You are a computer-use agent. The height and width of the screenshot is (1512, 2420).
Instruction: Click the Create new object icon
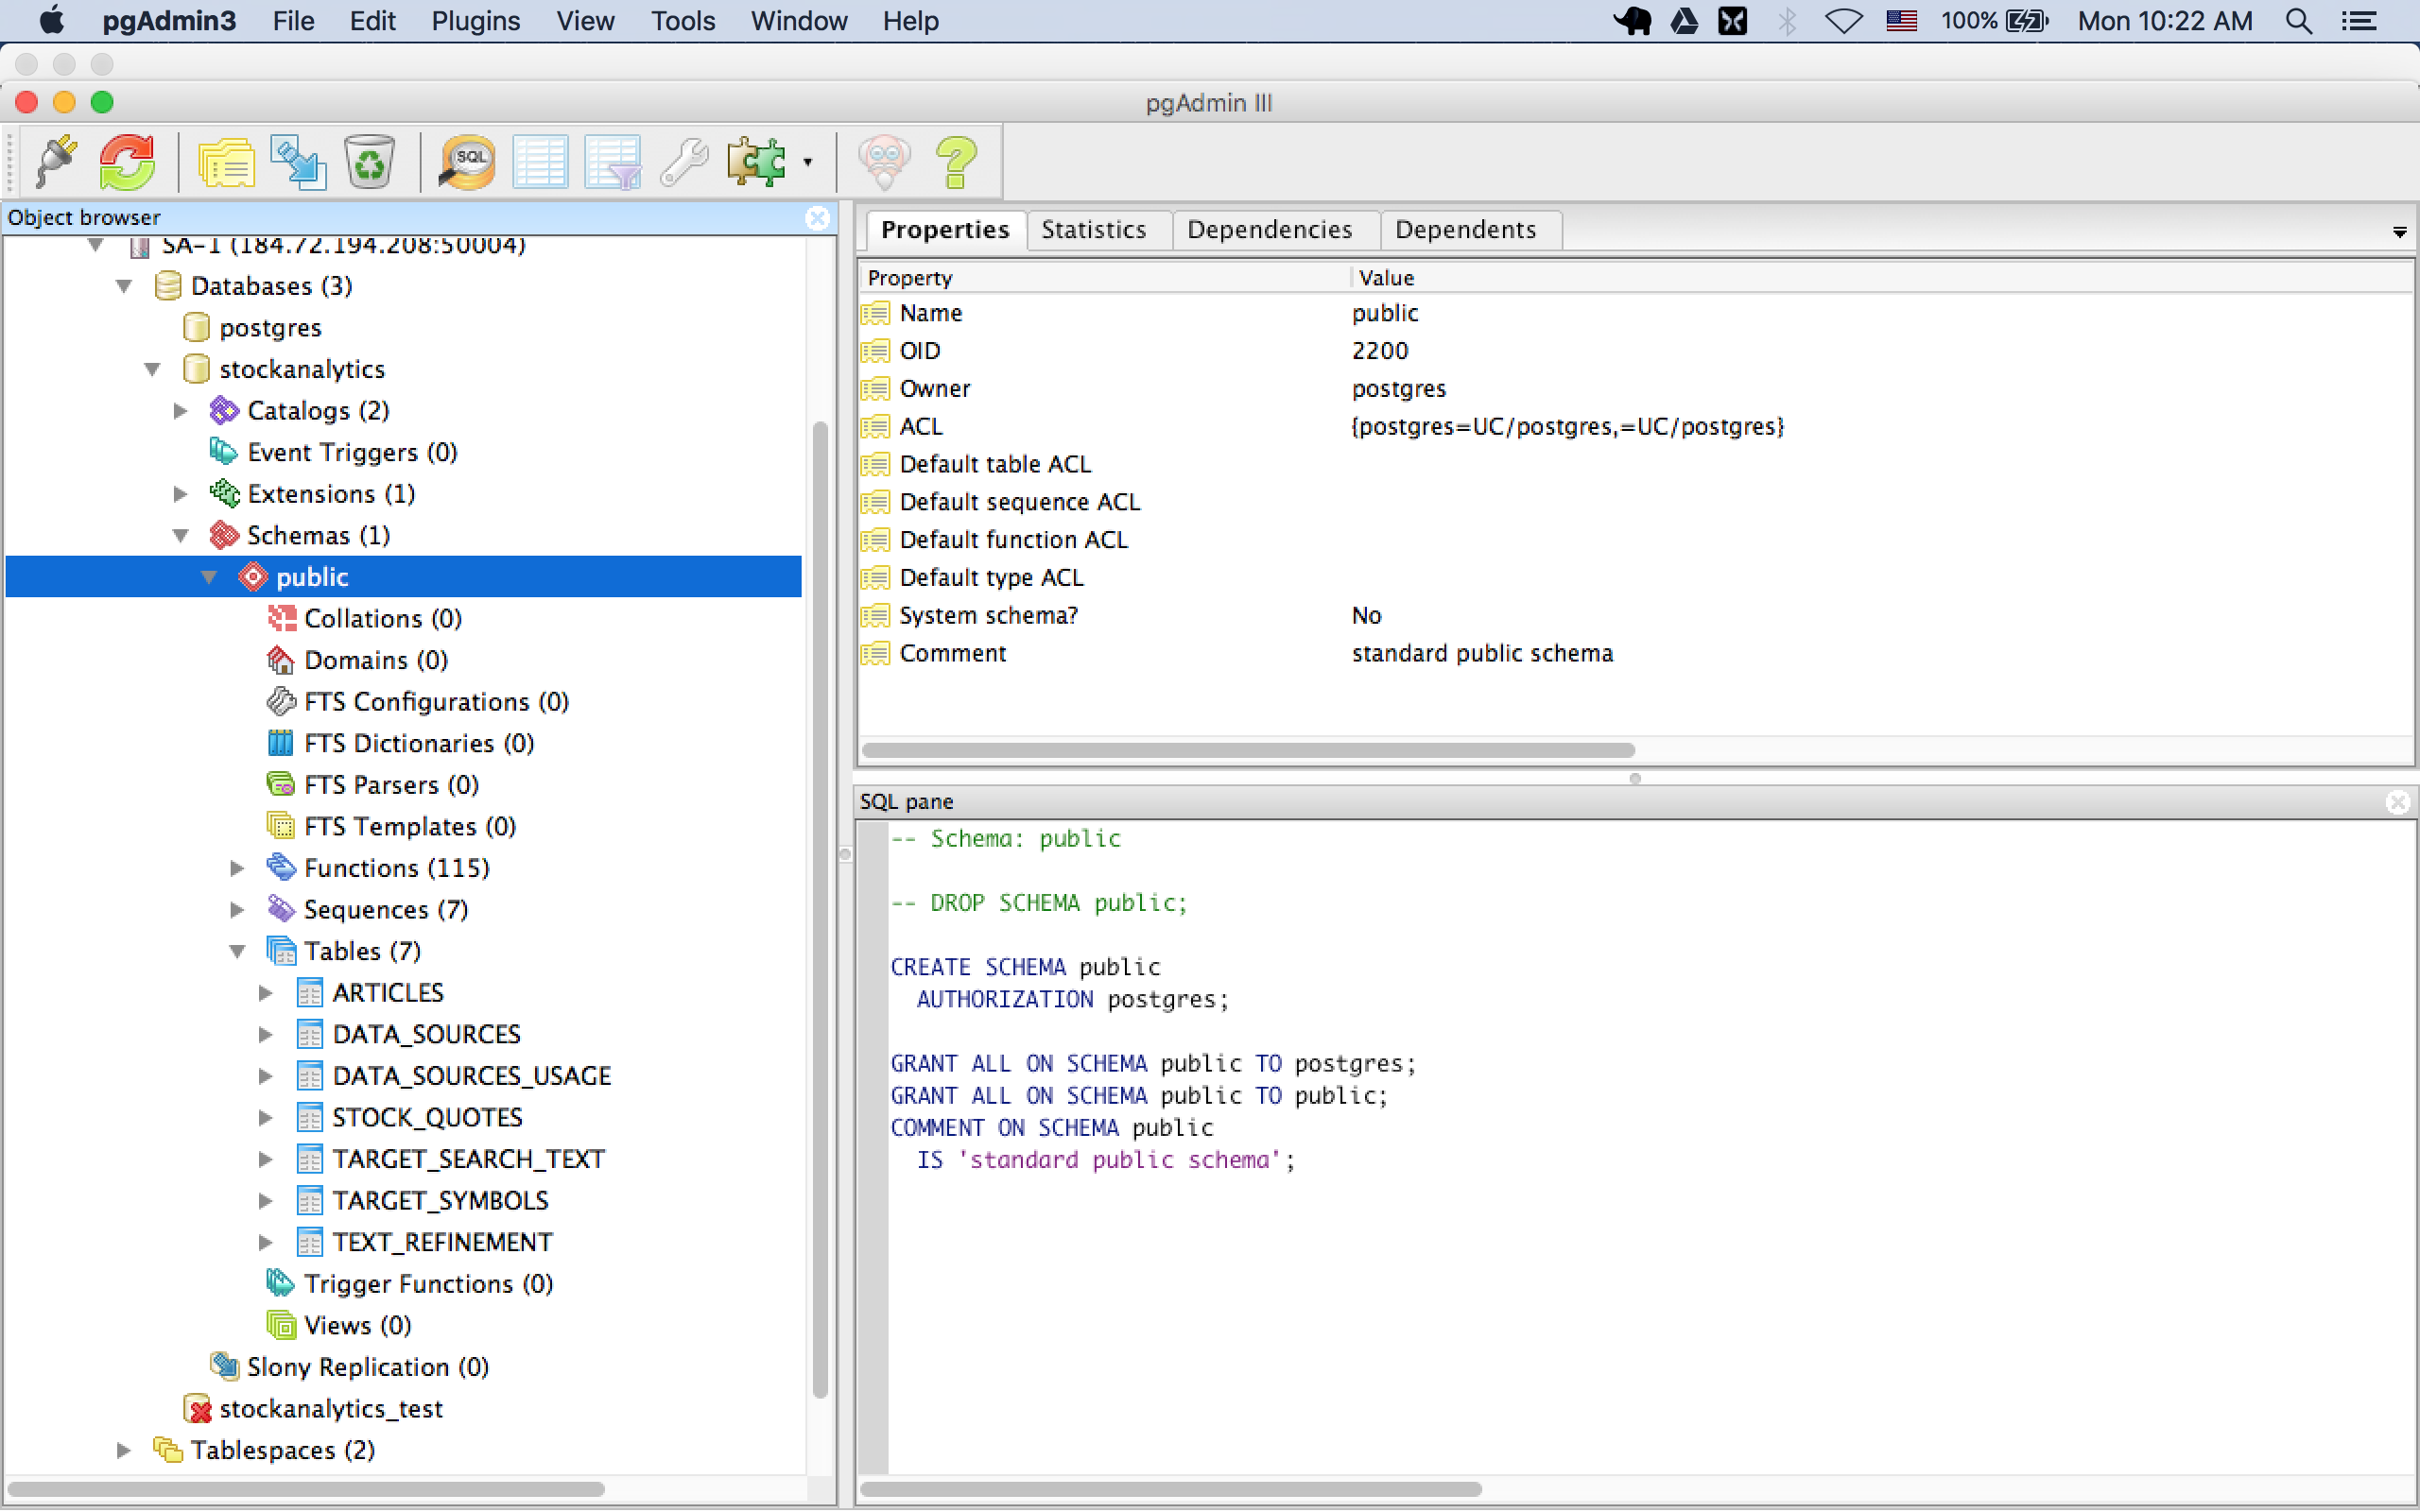click(298, 161)
